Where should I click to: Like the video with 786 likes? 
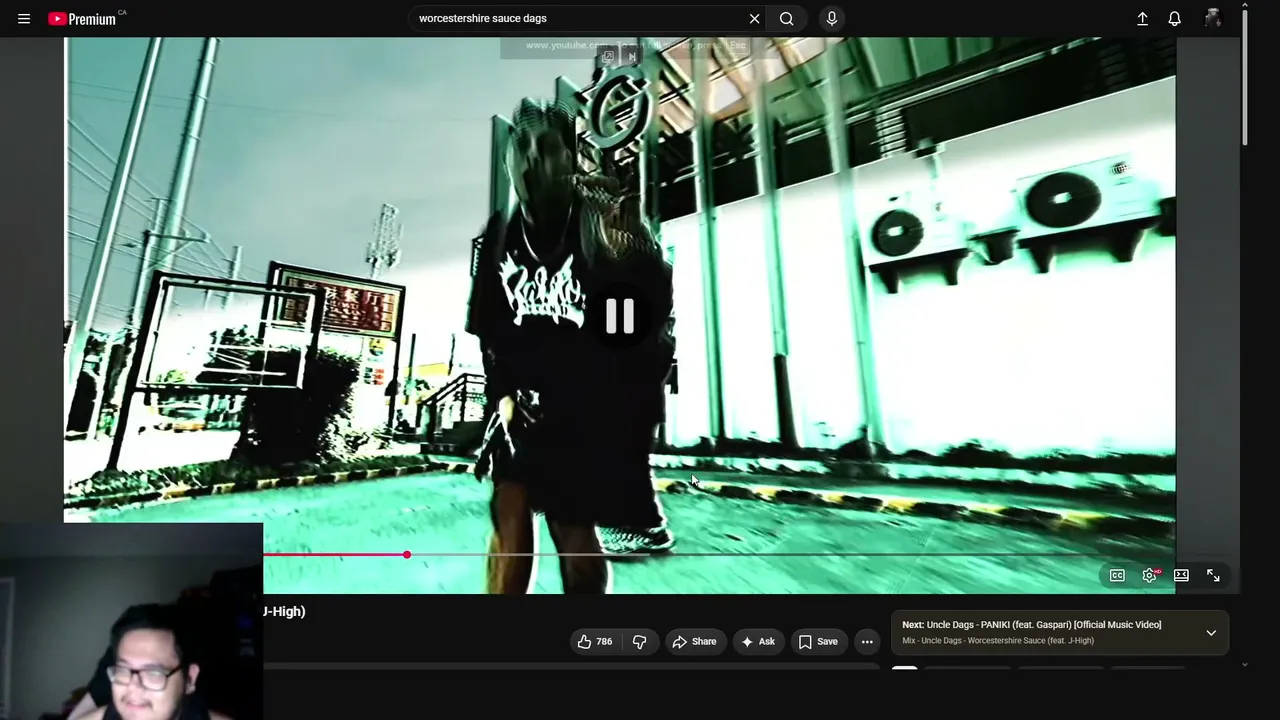pyautogui.click(x=594, y=642)
